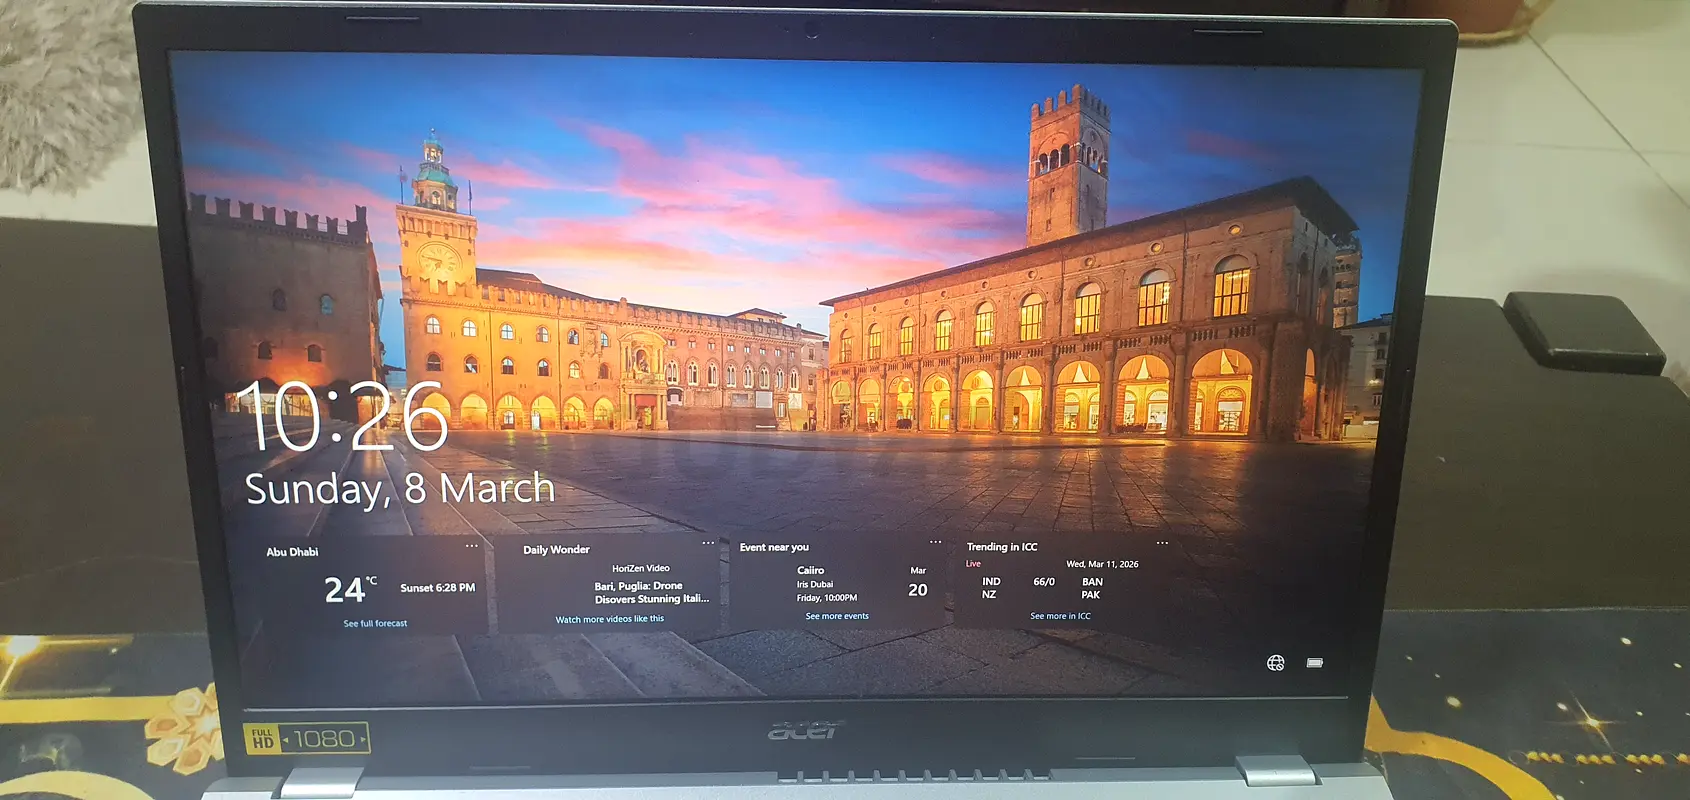Open Daily Wonder widget three-dot menu
This screenshot has width=1690, height=800.
(708, 543)
